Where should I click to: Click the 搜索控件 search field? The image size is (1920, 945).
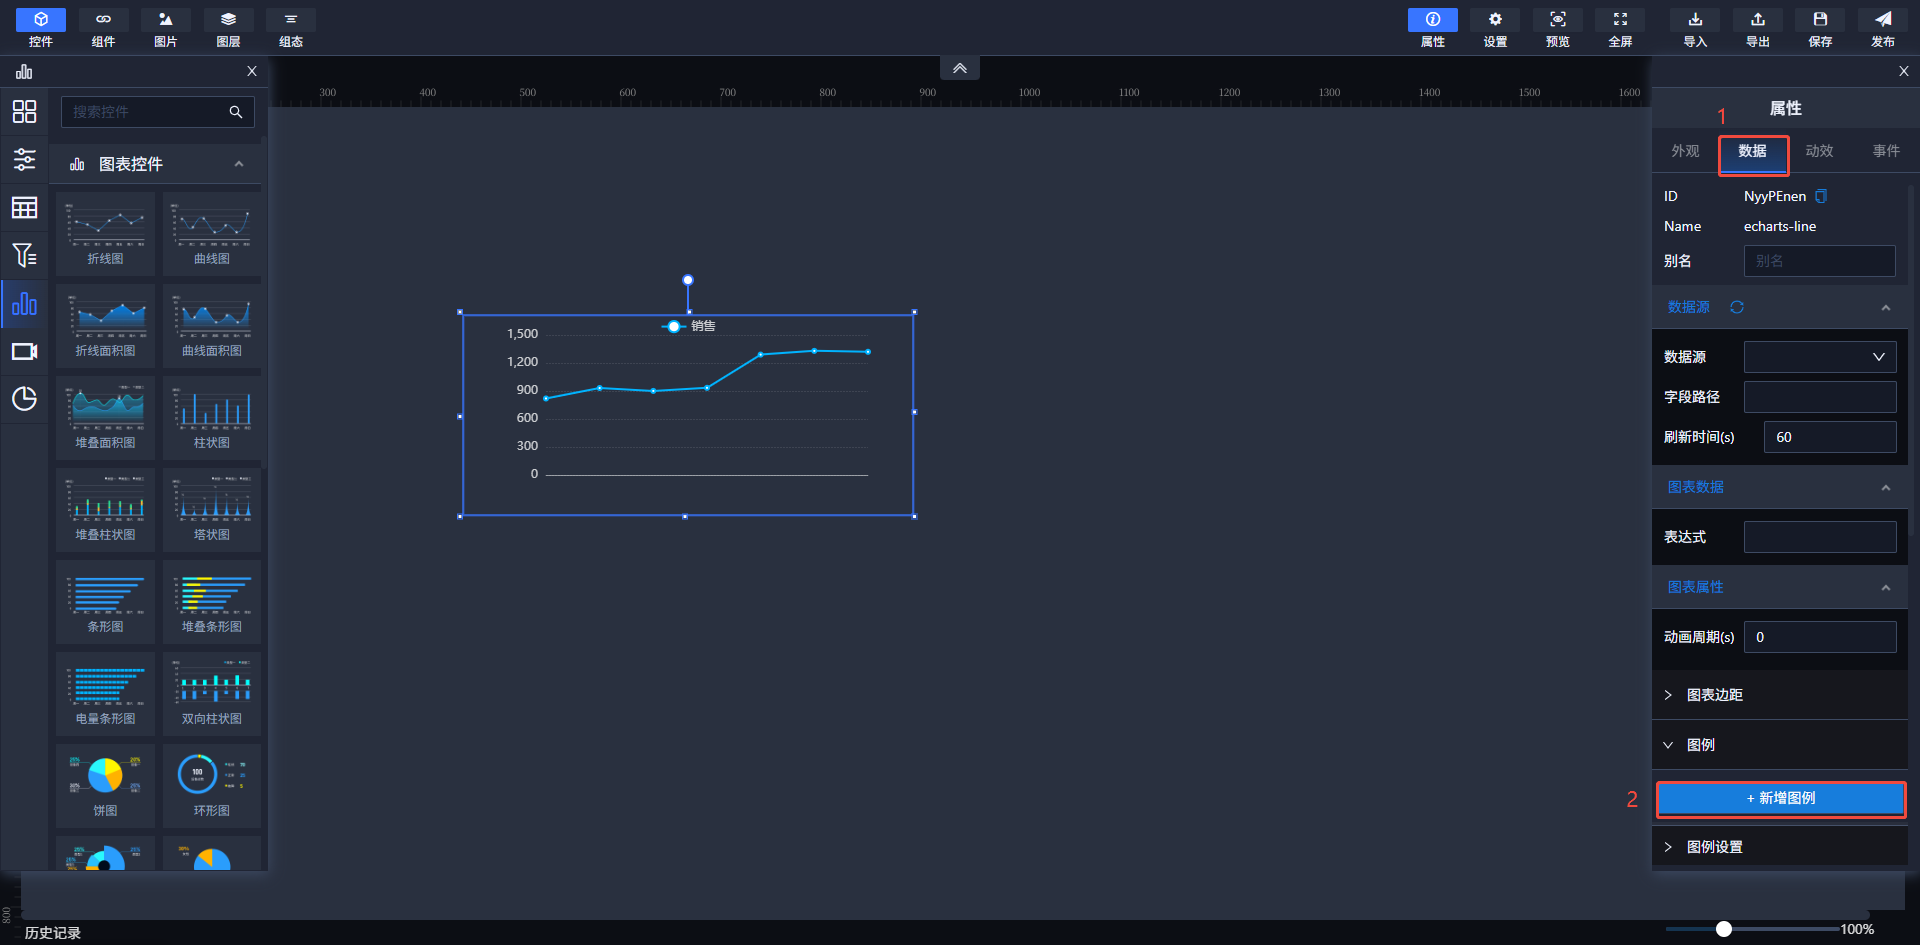[x=145, y=112]
